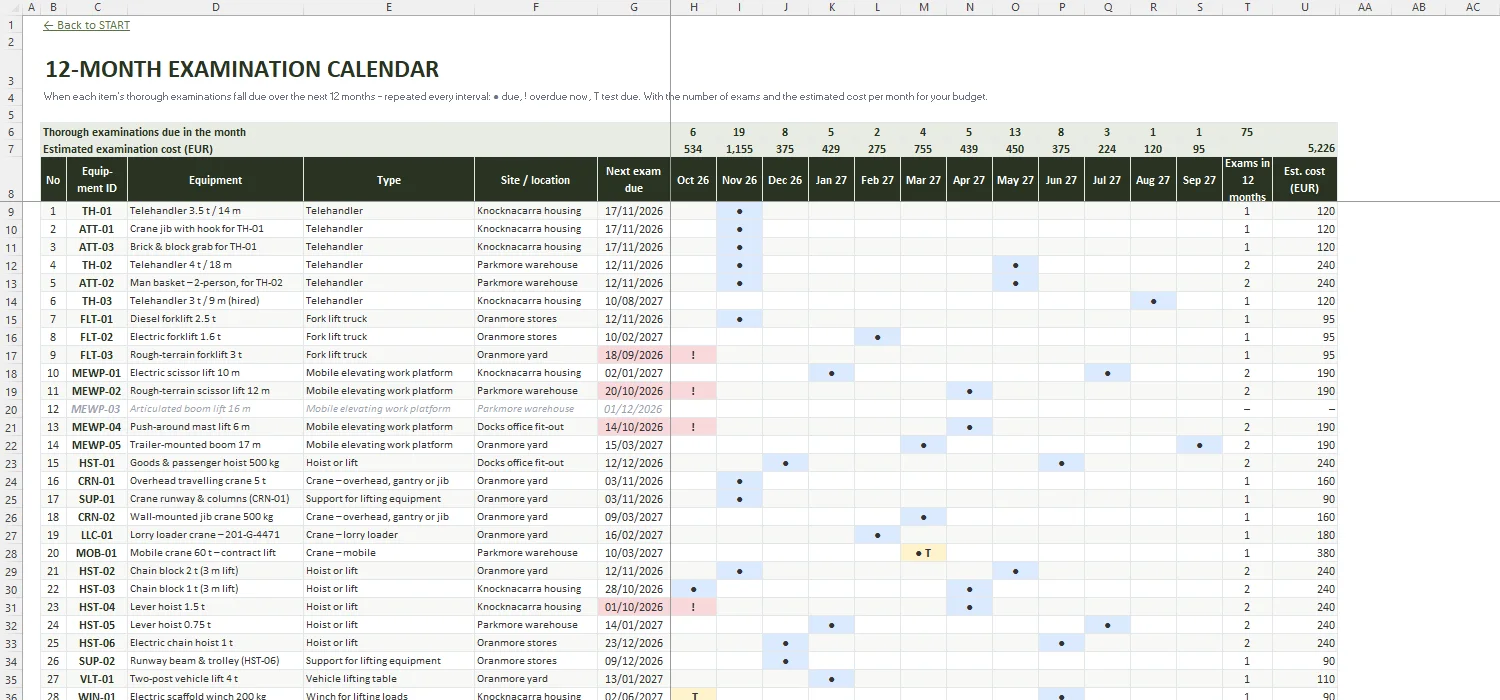The height and width of the screenshot is (700, 1500).
Task: Click row header 20
Action: [x=10, y=409]
